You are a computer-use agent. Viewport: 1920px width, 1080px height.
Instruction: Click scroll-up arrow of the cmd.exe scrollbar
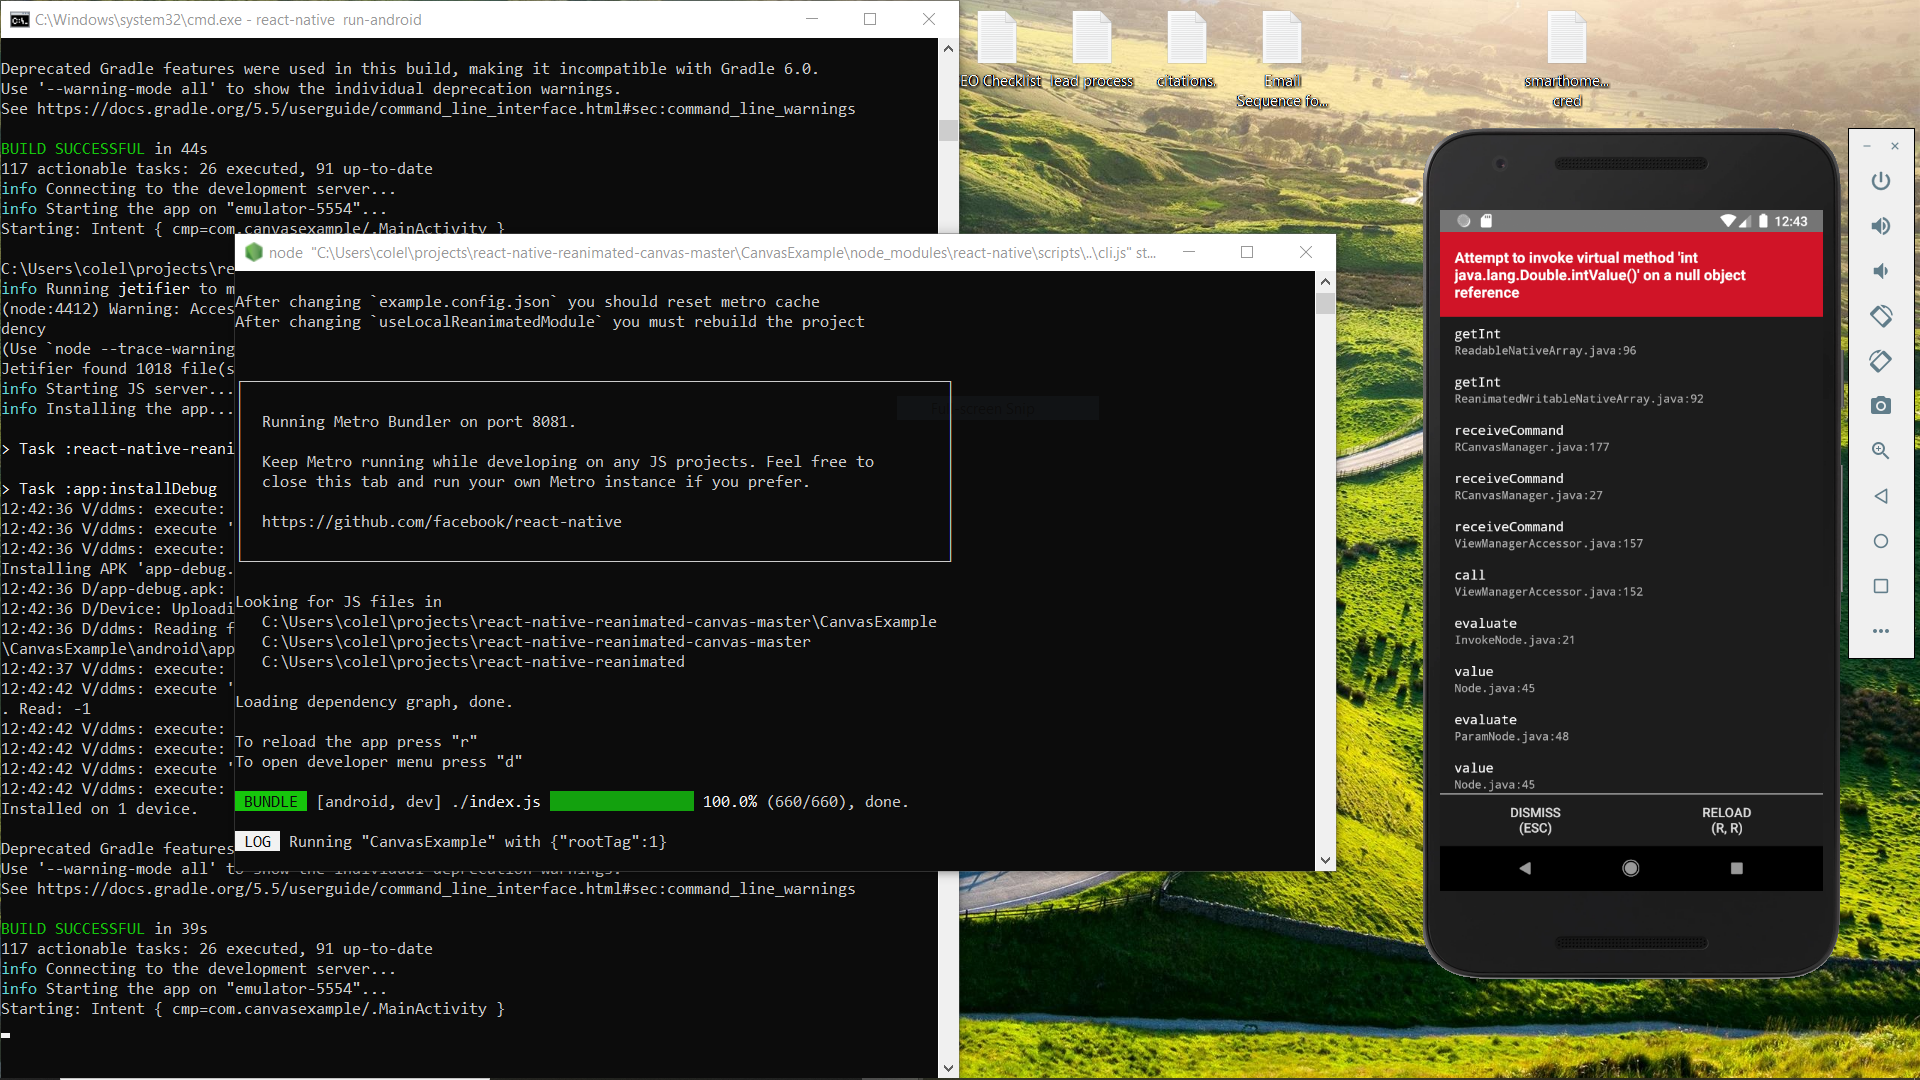[x=948, y=48]
